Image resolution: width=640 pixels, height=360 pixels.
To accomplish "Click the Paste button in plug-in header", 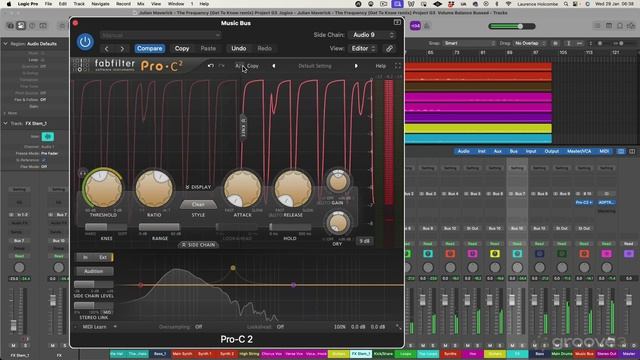I will (208, 49).
